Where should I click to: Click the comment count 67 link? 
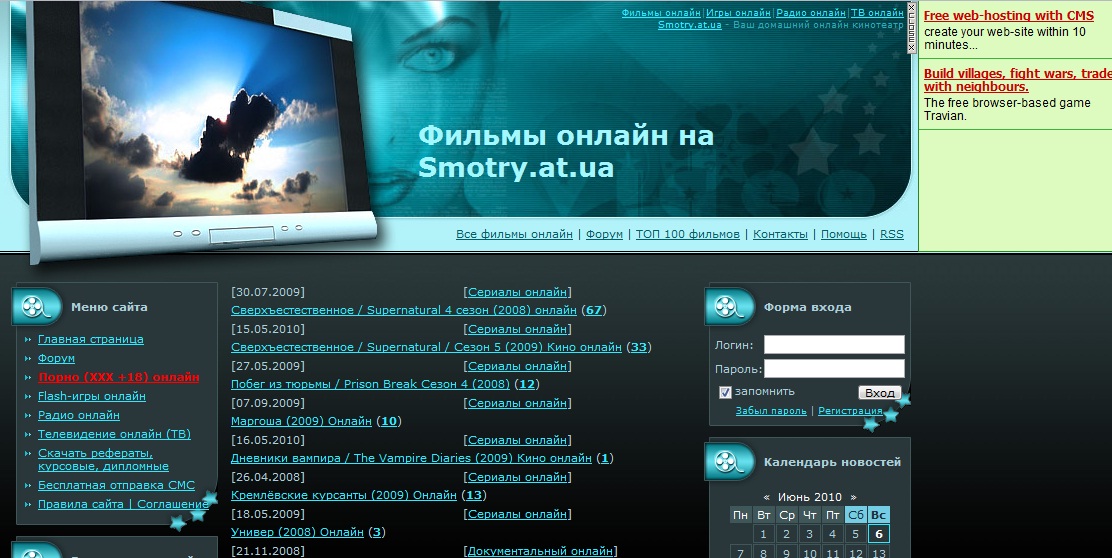click(594, 310)
